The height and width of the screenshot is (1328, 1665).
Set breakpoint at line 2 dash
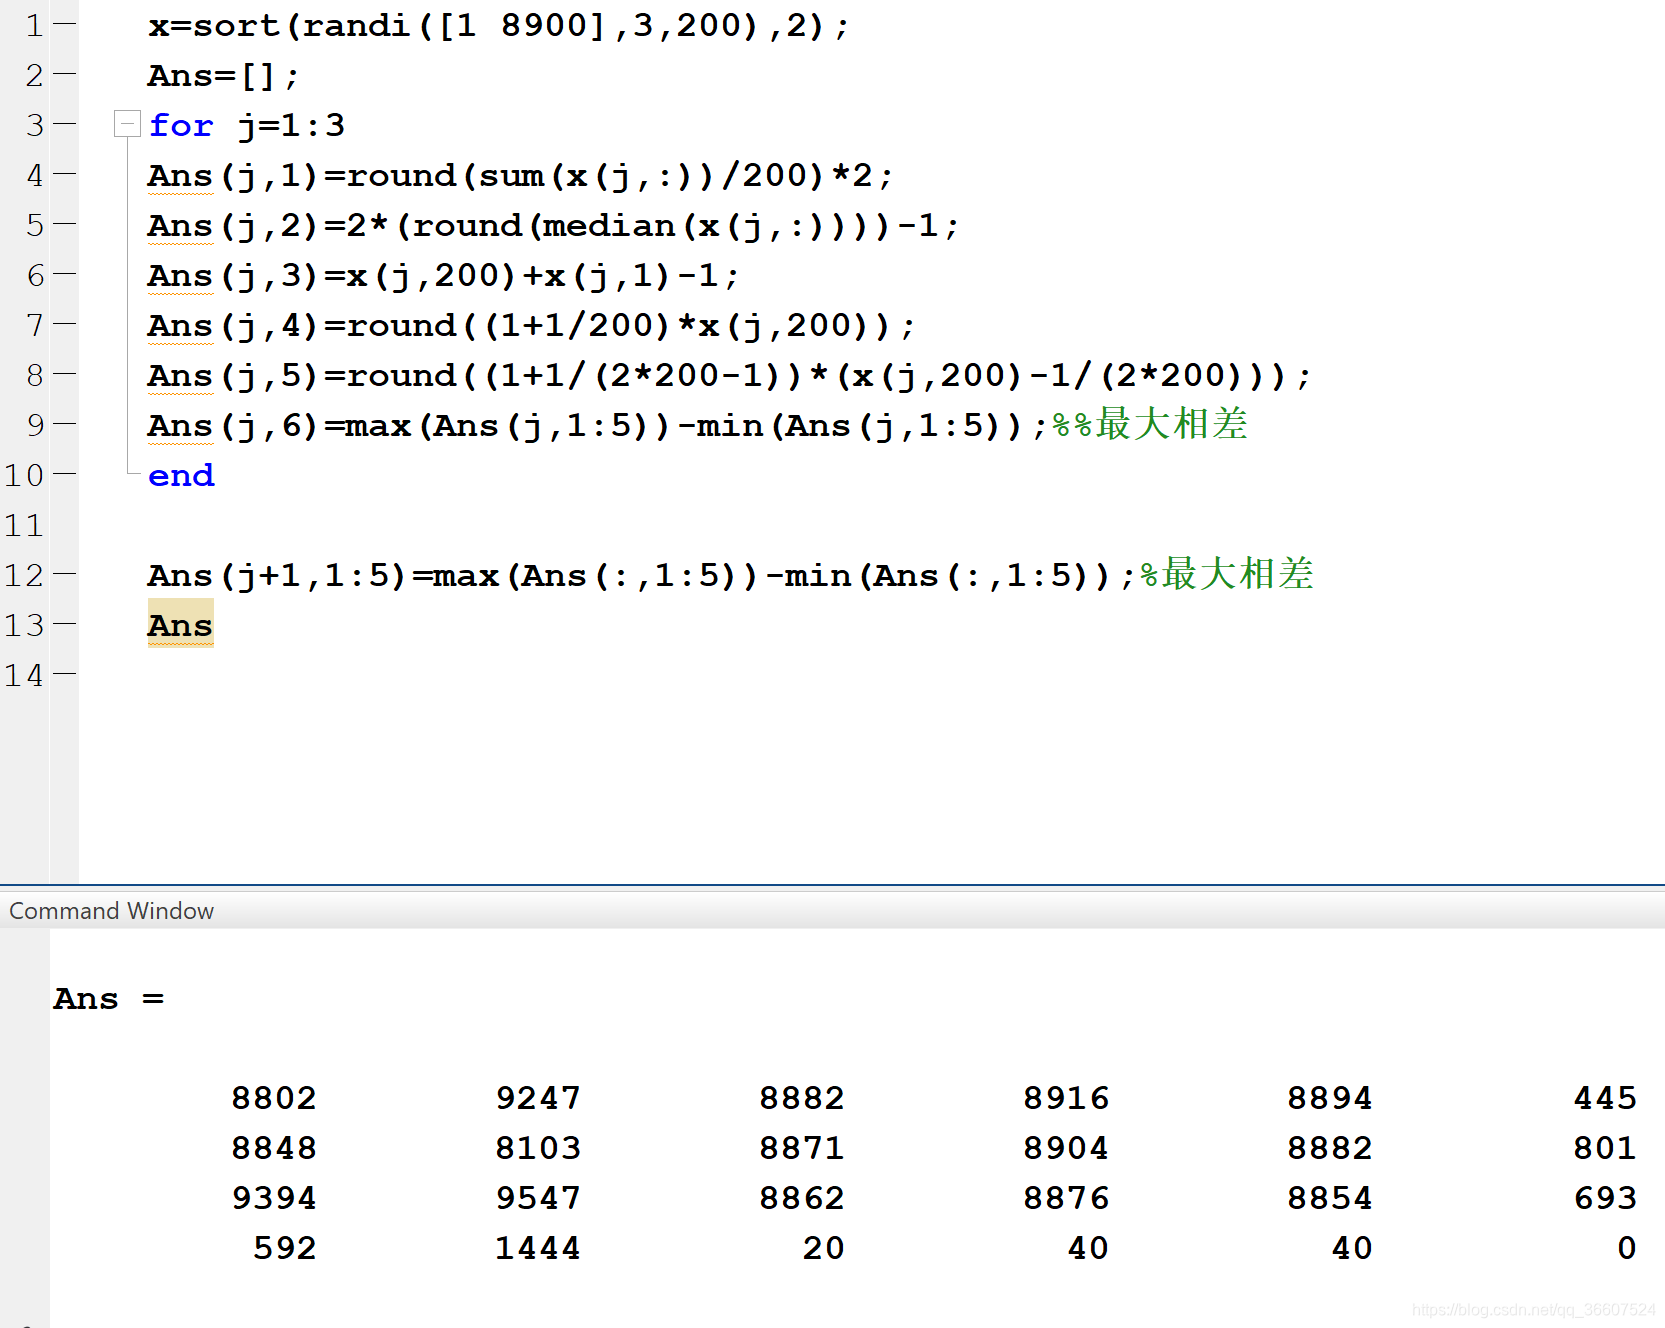click(64, 73)
